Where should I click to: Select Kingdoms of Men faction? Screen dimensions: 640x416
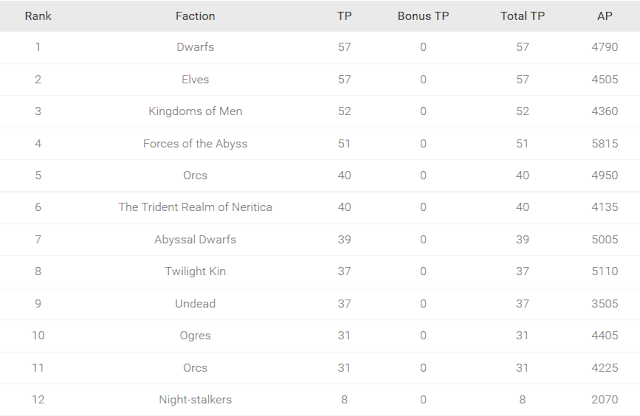[195, 111]
